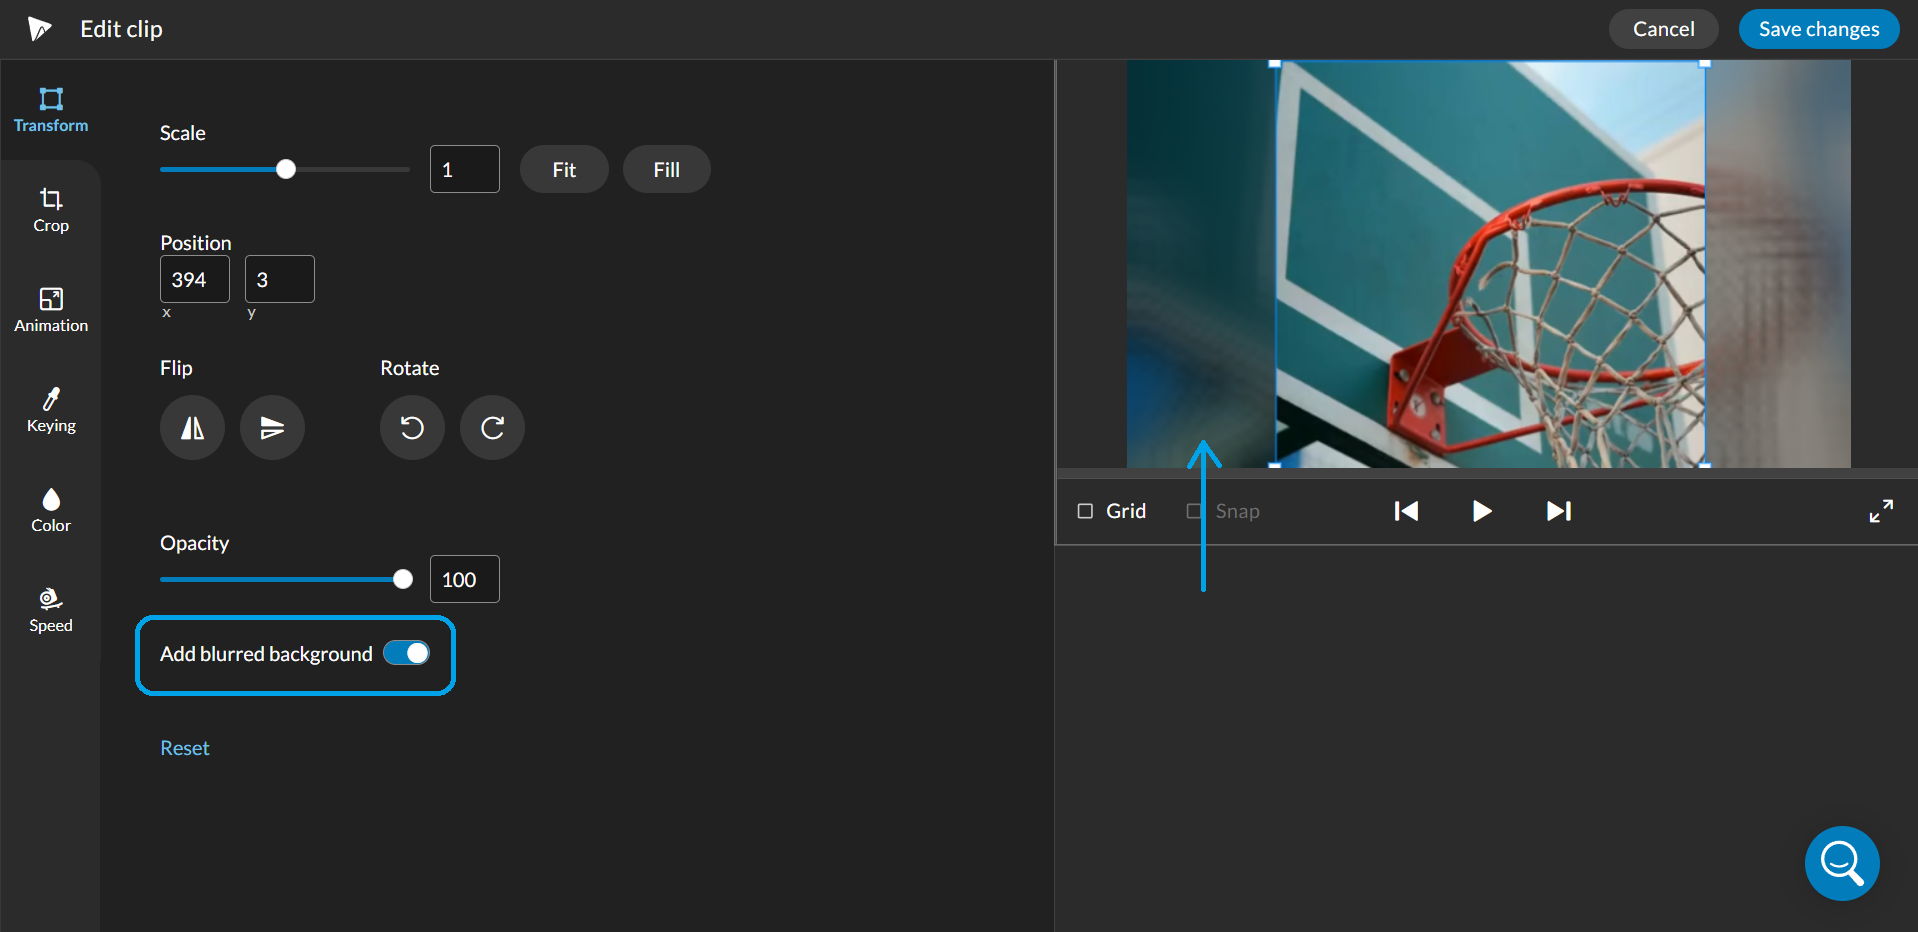Toggle the Snap checkbox

tap(1194, 511)
